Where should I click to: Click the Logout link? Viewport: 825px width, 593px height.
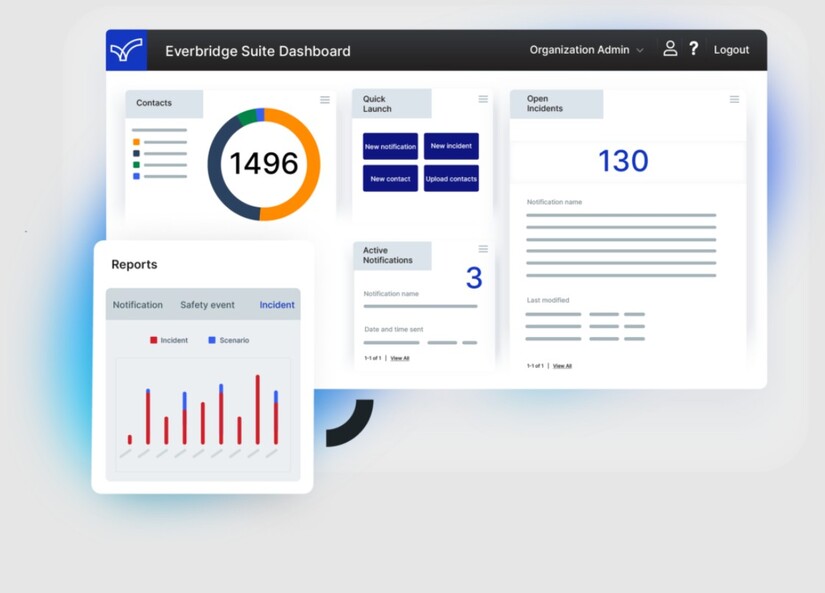(x=731, y=50)
